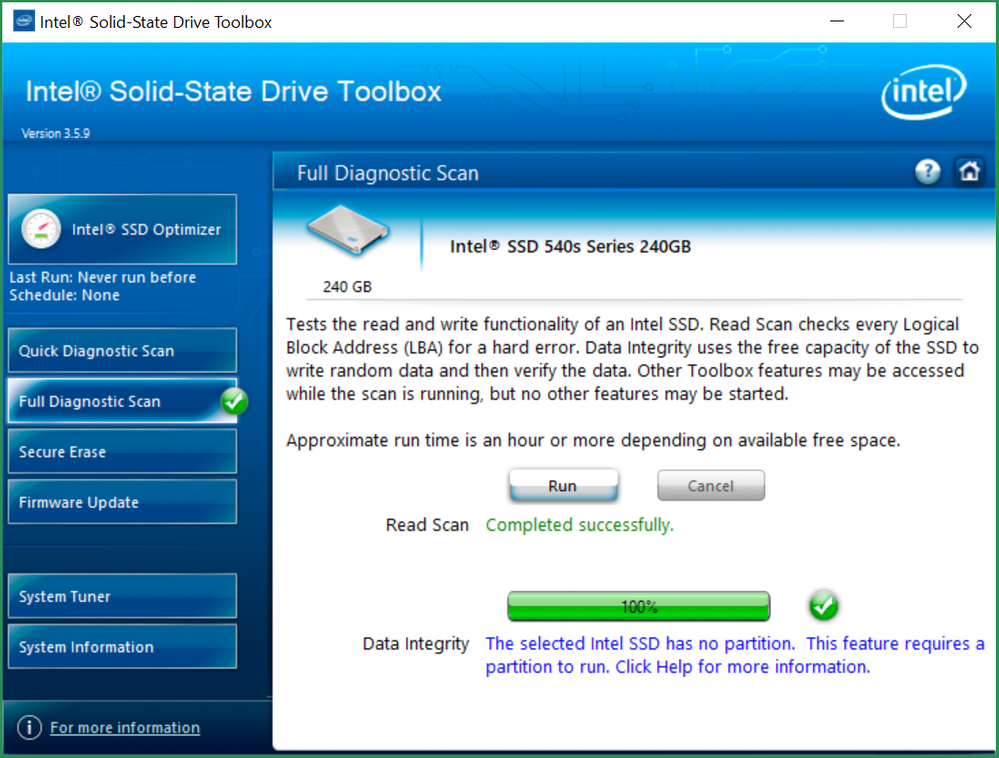Go to Firmware Update page
The image size is (999, 758).
click(122, 502)
